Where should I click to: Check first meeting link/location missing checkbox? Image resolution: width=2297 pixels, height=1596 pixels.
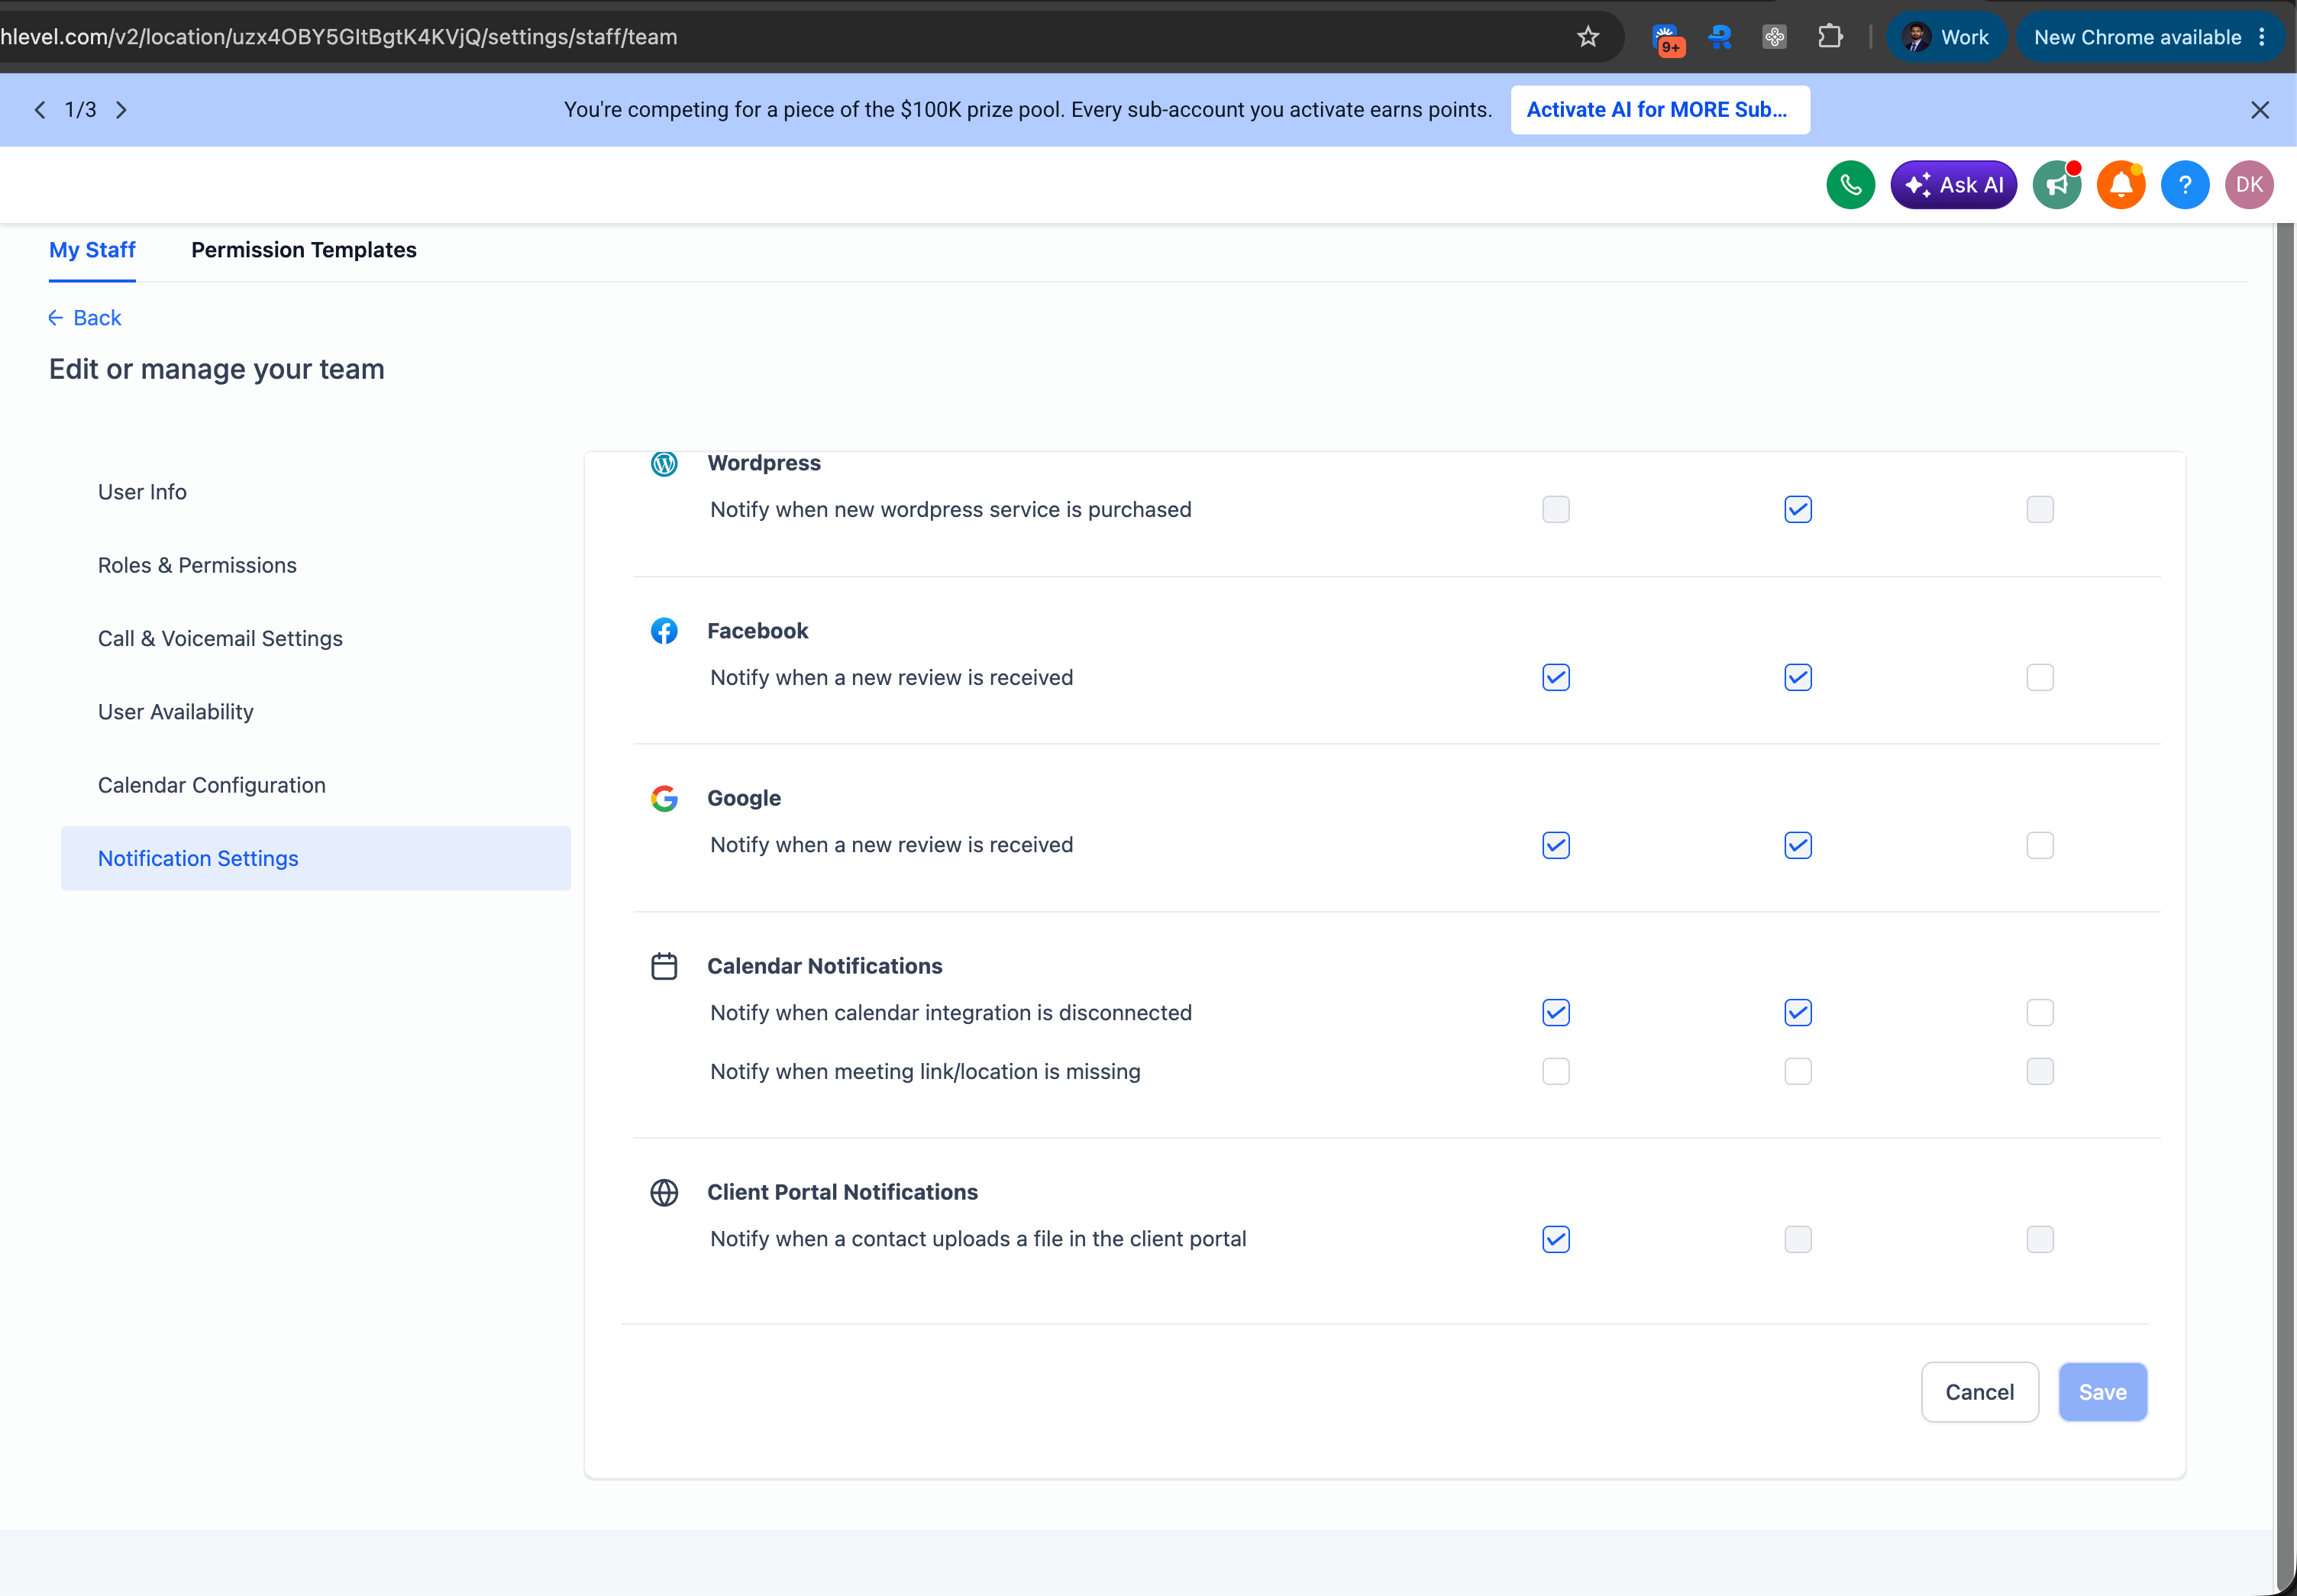1556,1072
